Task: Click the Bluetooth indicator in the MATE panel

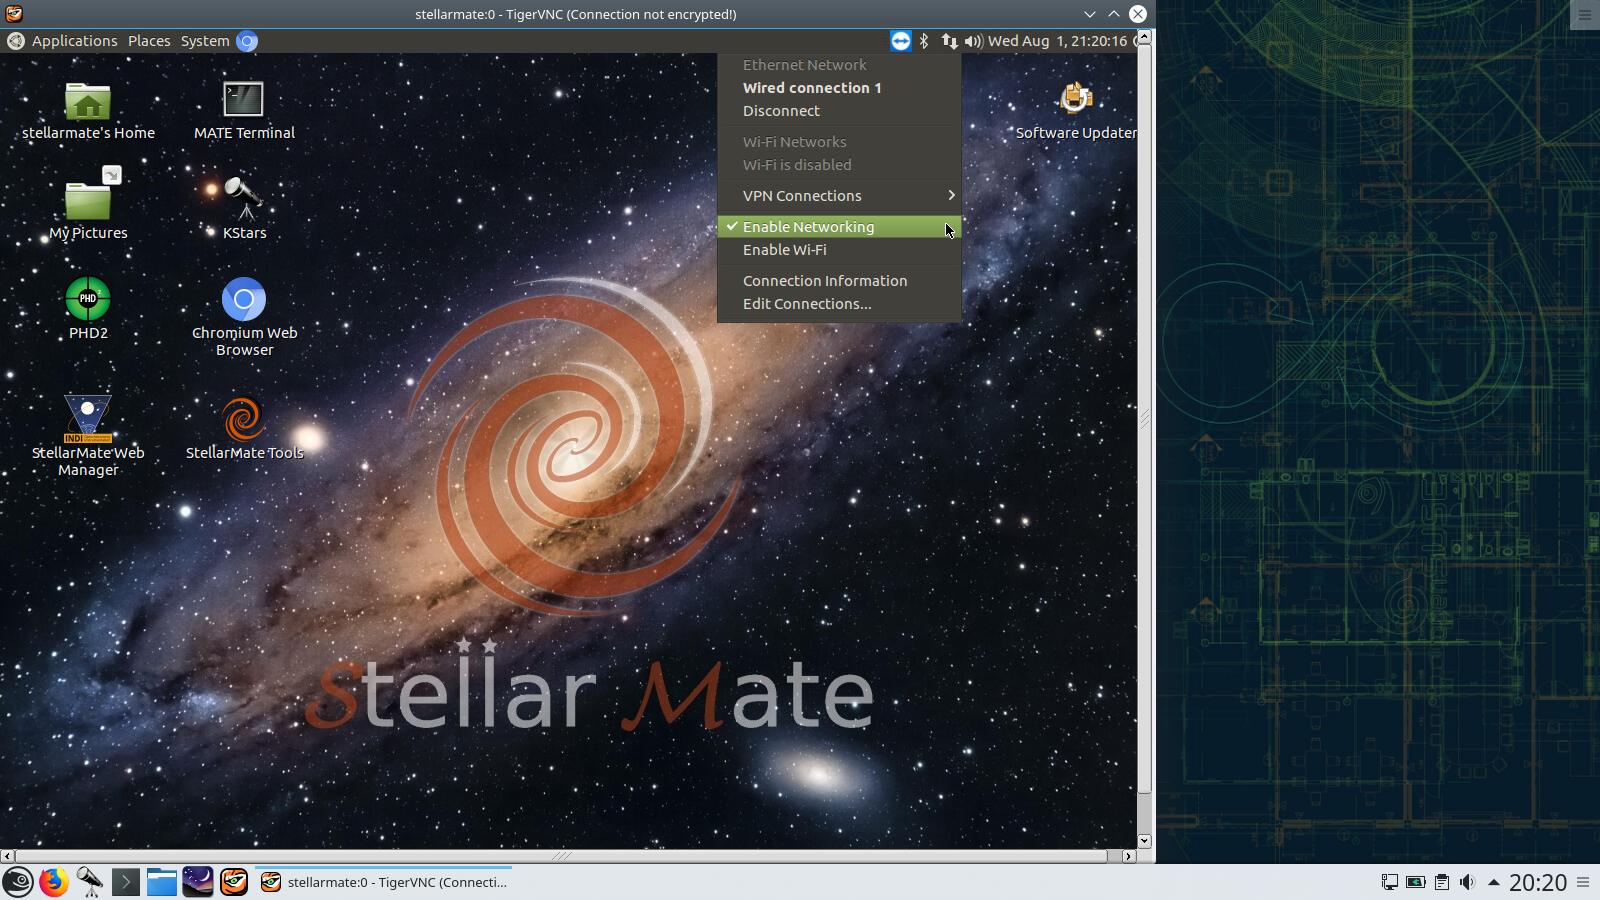Action: pos(925,41)
